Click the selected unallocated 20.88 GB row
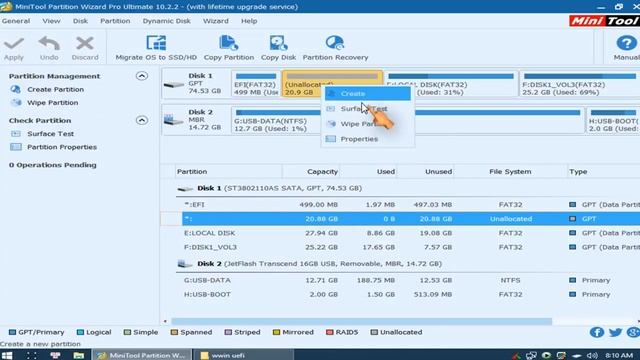Image resolution: width=640 pixels, height=360 pixels. point(410,219)
